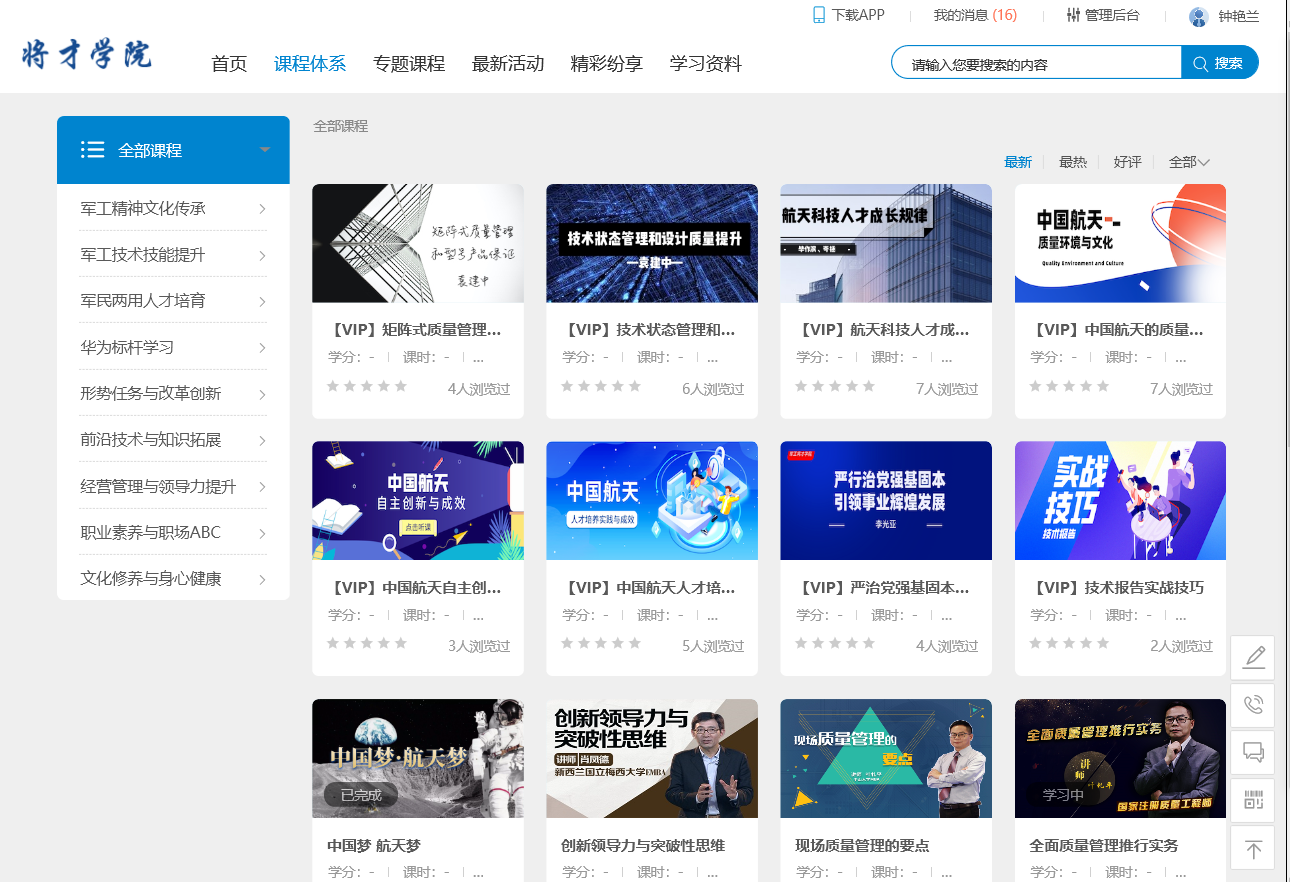The height and width of the screenshot is (882, 1290).
Task: Go to 首页 in navigation
Action: [229, 64]
